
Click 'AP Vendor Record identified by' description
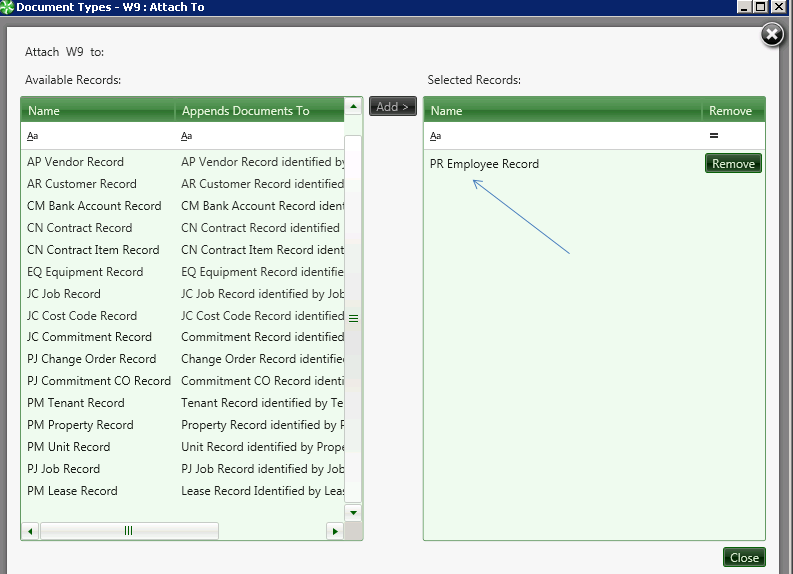pos(262,162)
